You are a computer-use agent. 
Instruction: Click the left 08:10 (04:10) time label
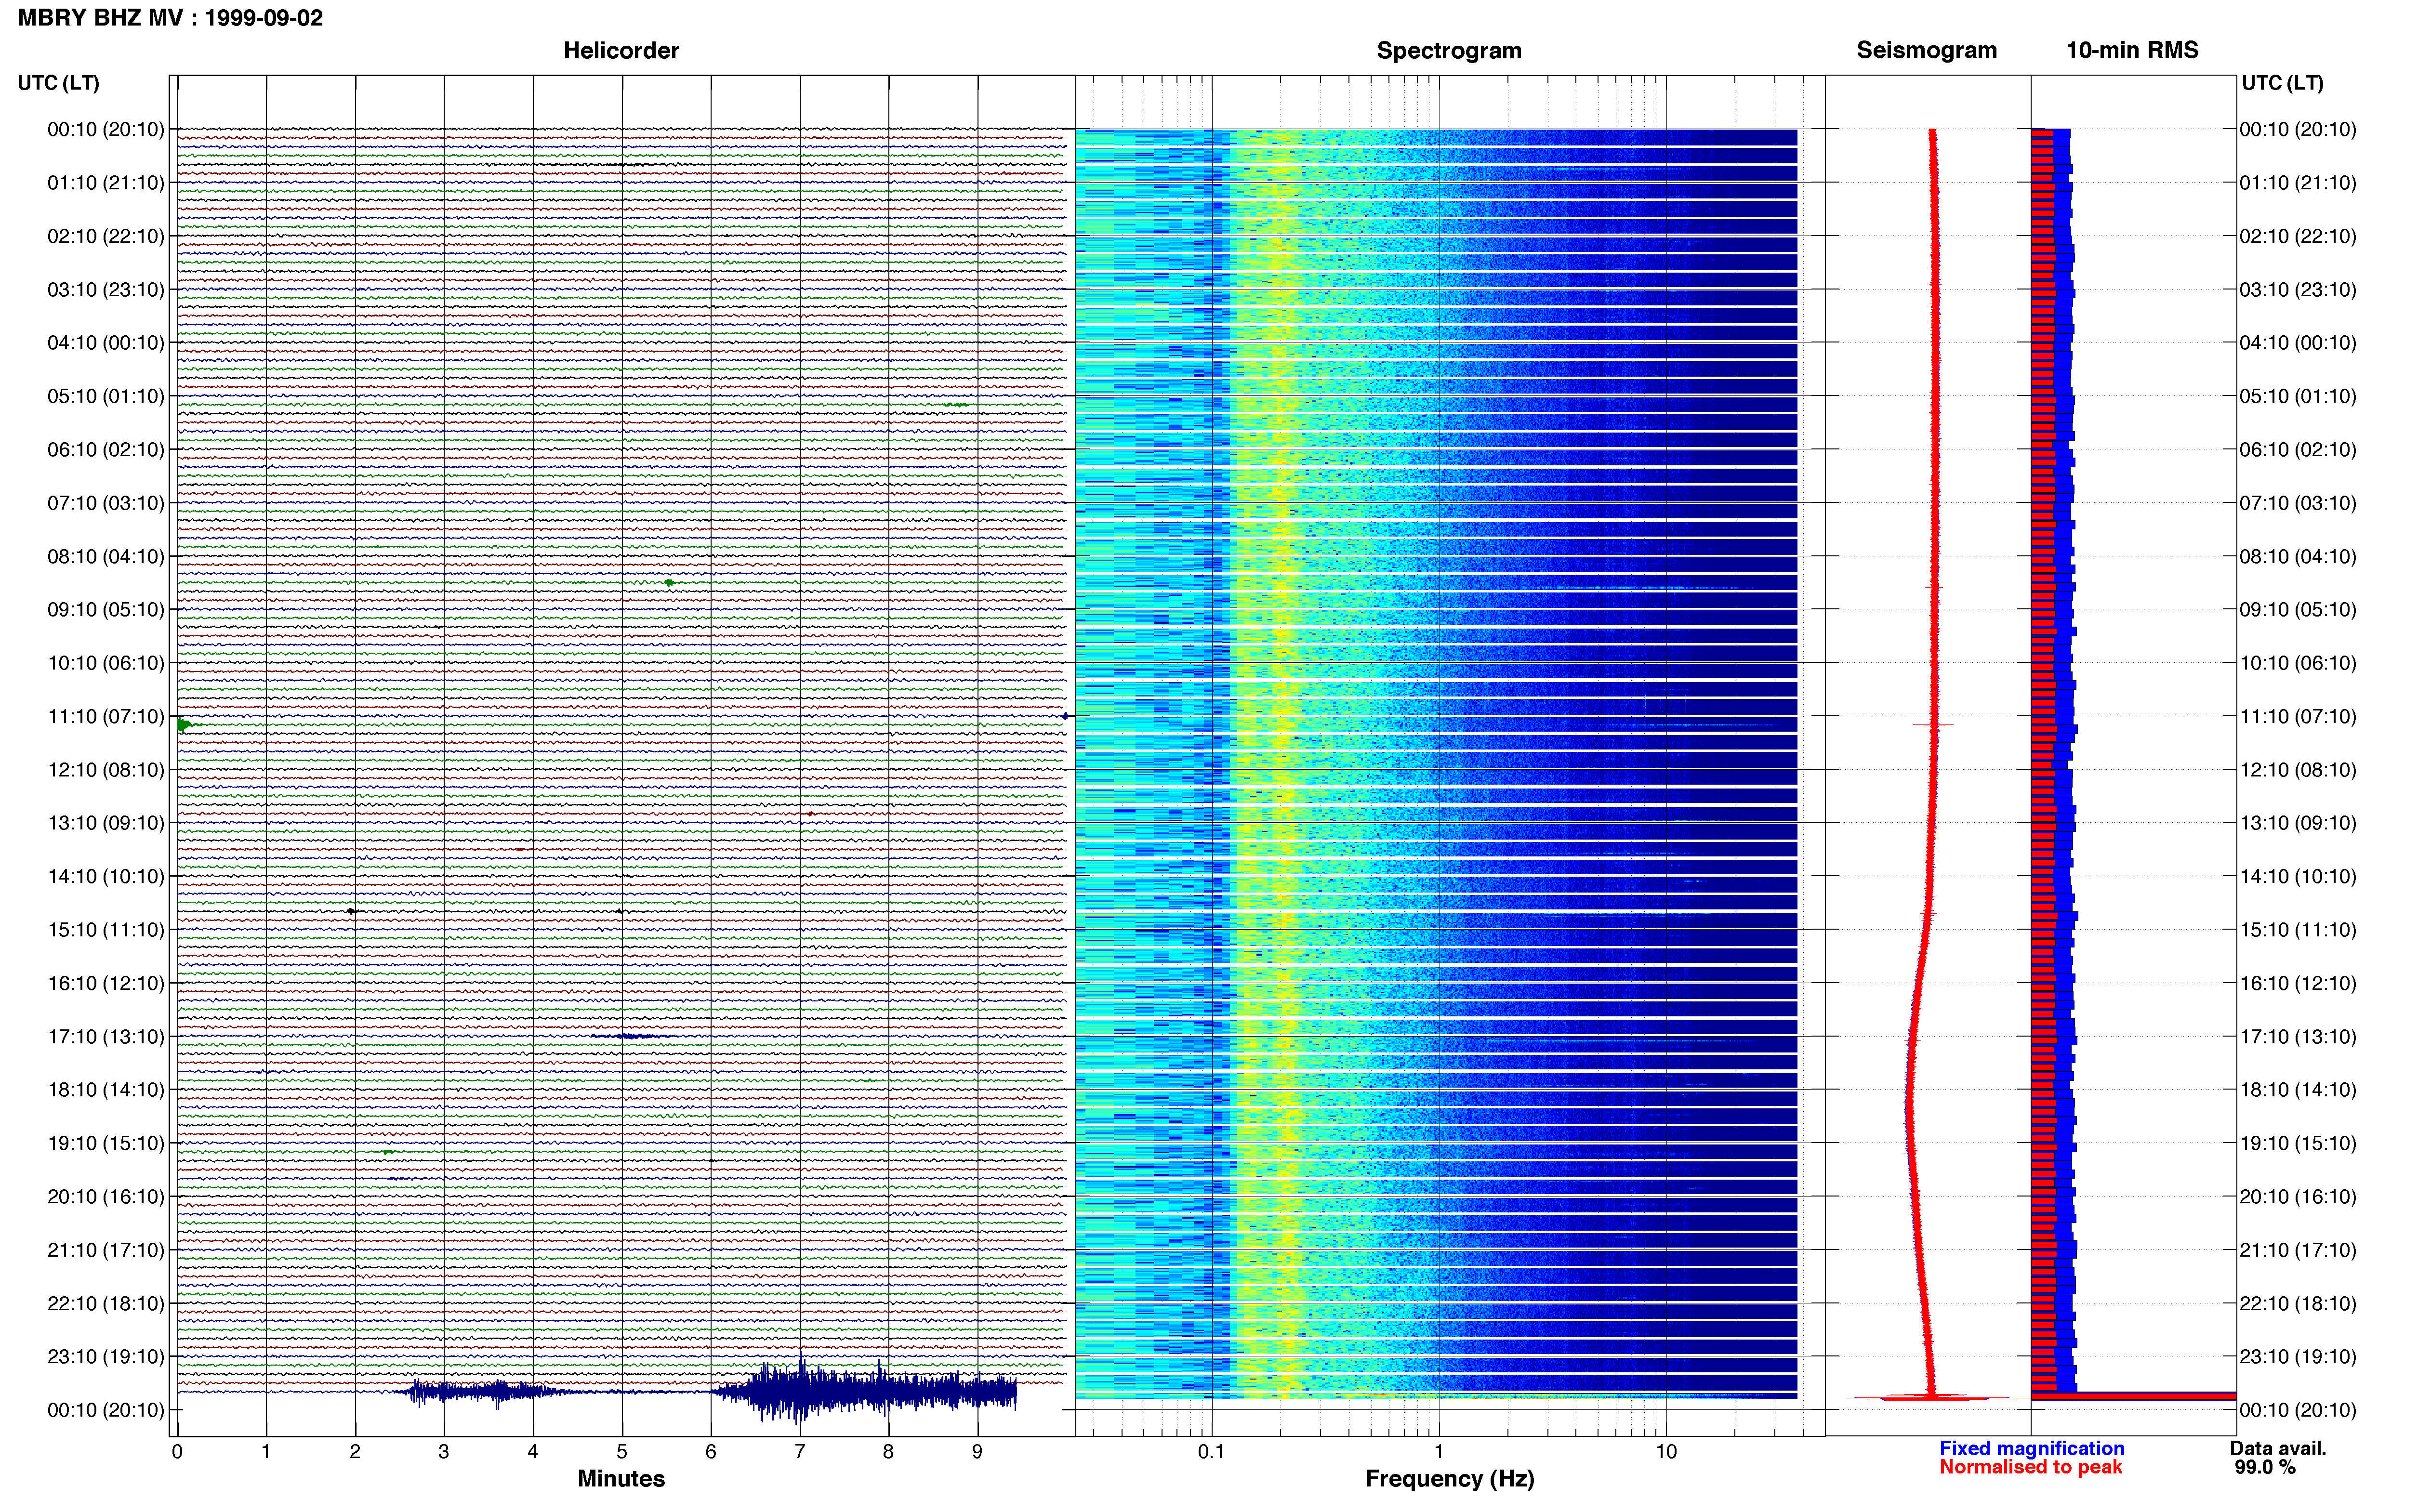coord(106,556)
